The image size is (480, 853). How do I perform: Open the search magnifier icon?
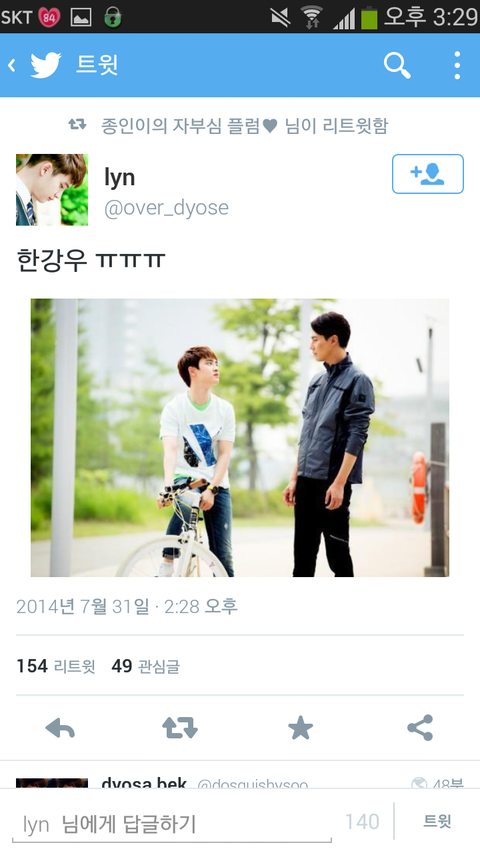(x=397, y=65)
